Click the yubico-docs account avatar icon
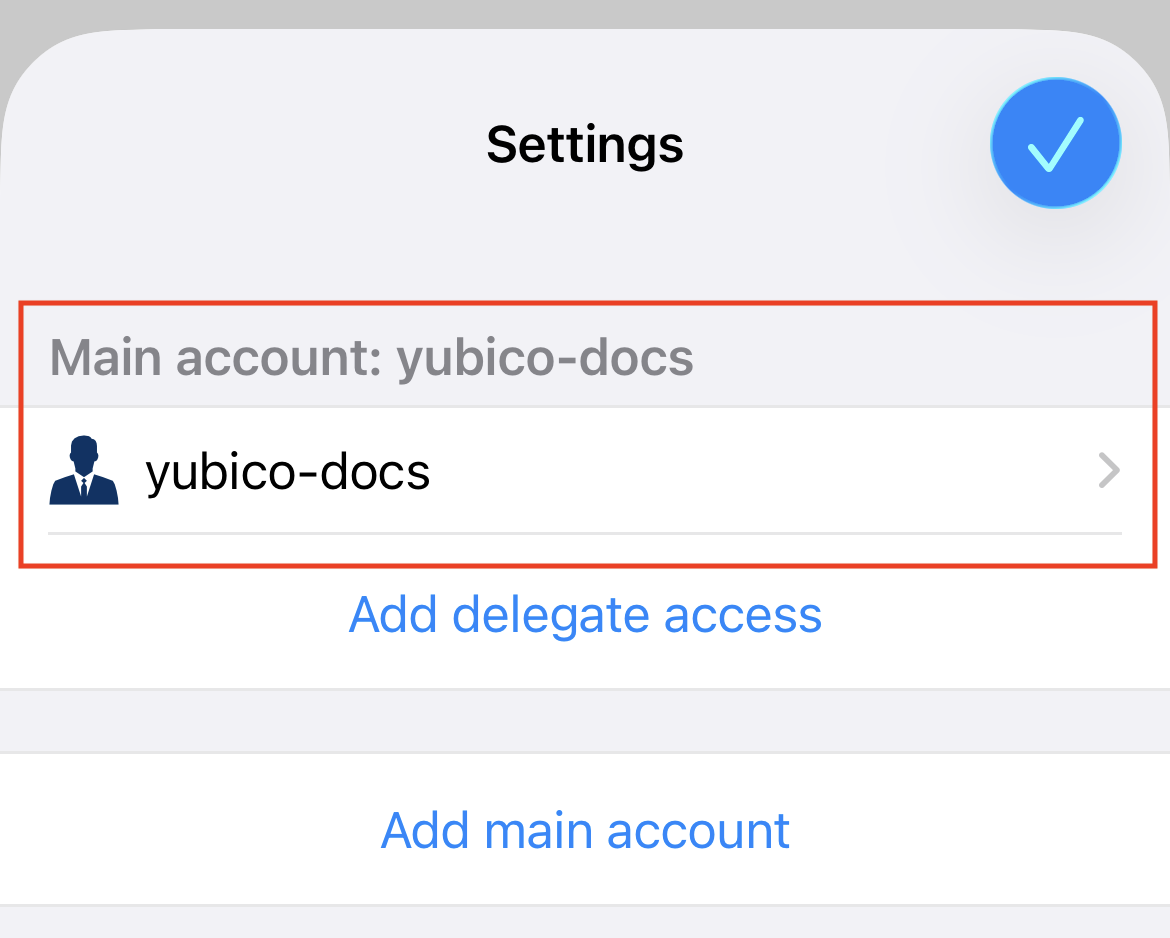 pyautogui.click(x=84, y=470)
